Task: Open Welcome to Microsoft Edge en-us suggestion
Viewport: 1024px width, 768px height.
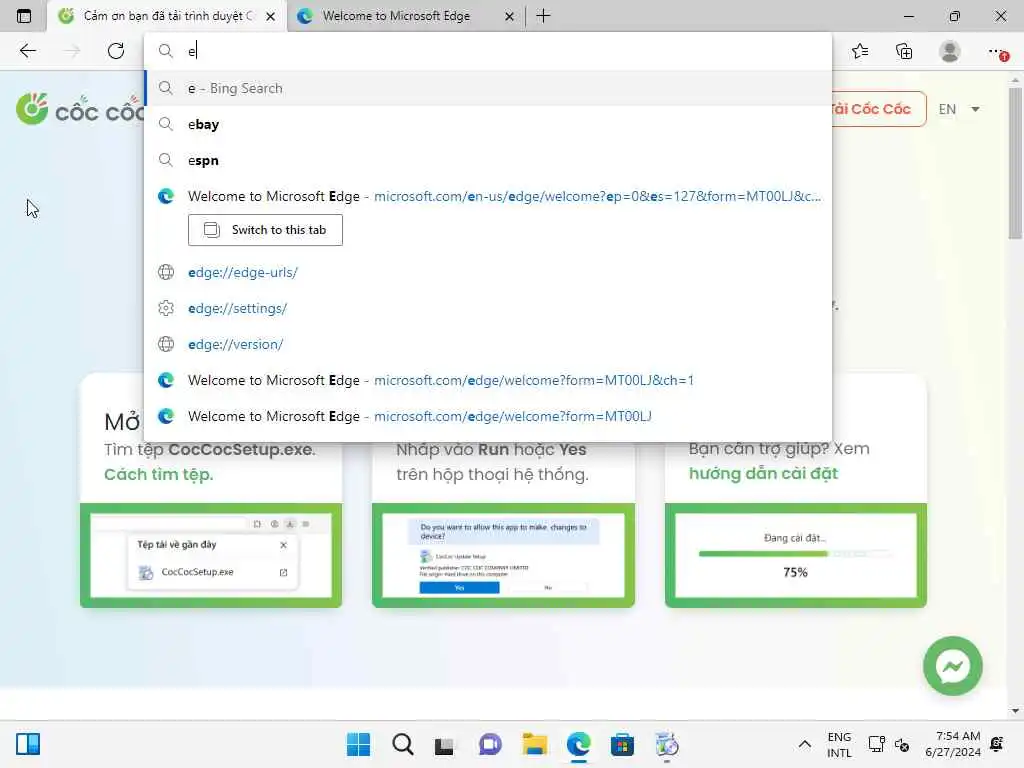Action: coord(488,196)
